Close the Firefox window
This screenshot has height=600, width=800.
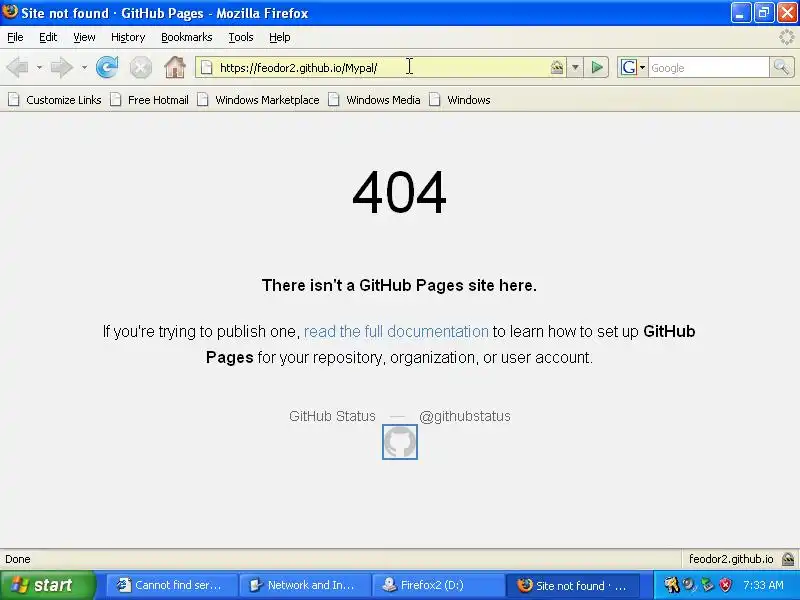(787, 13)
